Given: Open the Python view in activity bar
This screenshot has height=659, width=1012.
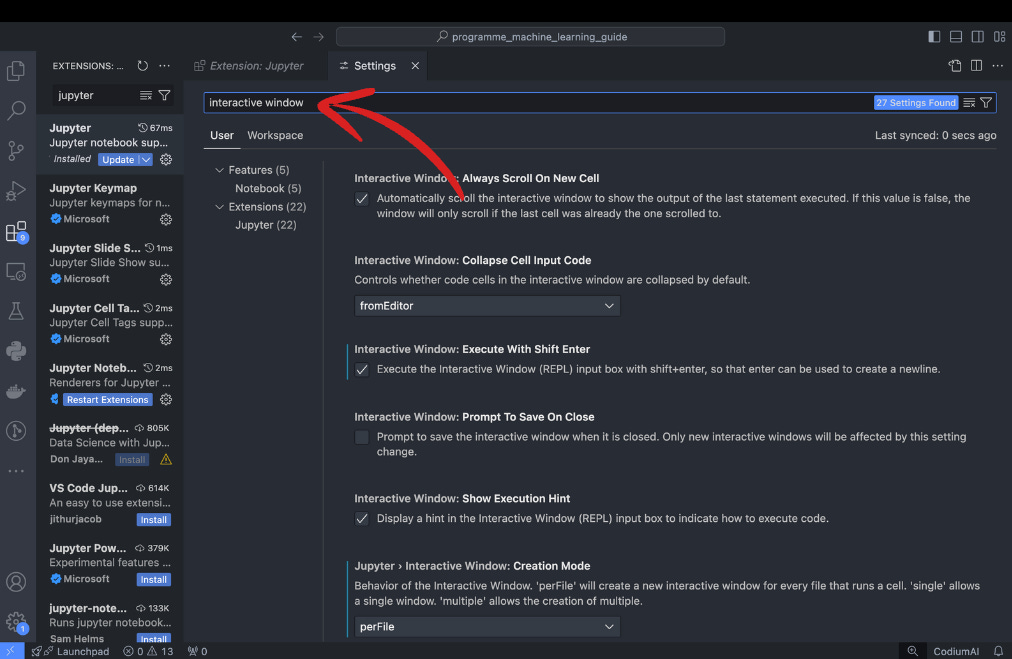Looking at the screenshot, I should [16, 351].
